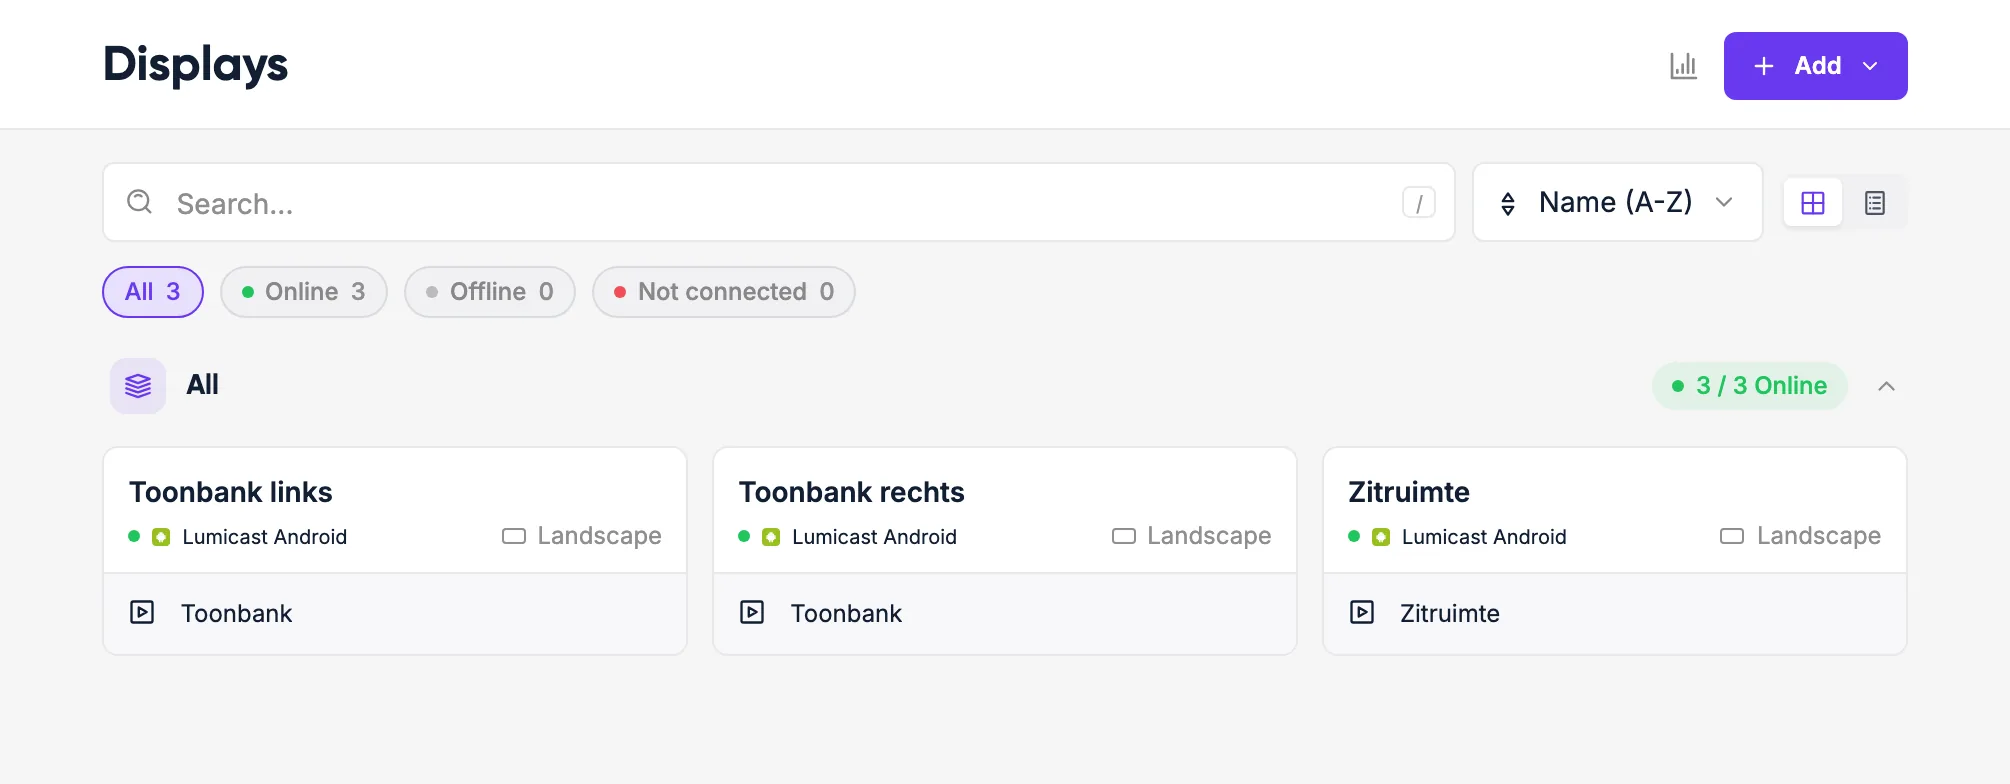Click the layers icon beside All group
Viewport: 2010px width, 784px height.
pyautogui.click(x=138, y=386)
